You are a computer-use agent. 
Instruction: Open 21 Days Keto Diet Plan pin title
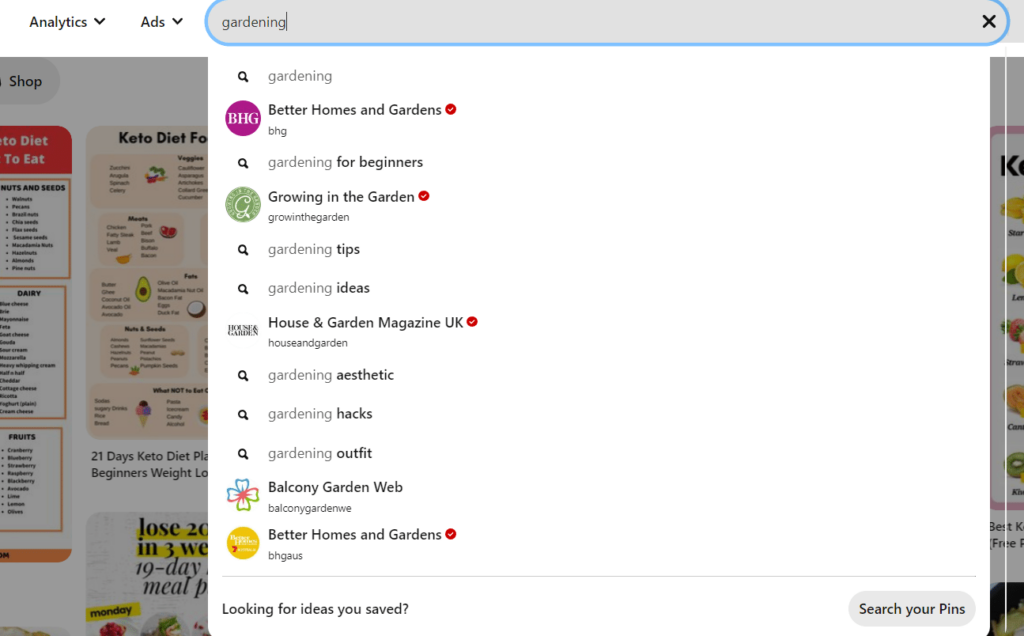pos(148,464)
